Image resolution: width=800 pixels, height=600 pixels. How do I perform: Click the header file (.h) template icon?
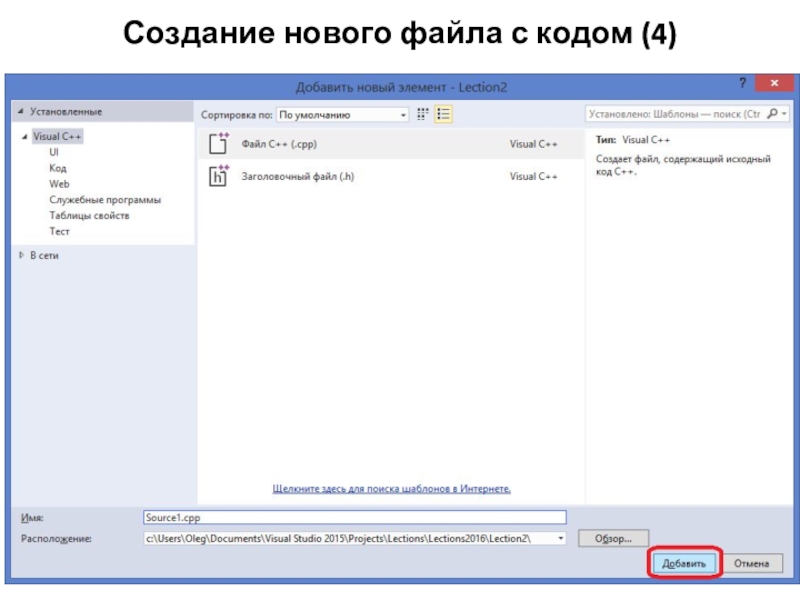tap(219, 176)
